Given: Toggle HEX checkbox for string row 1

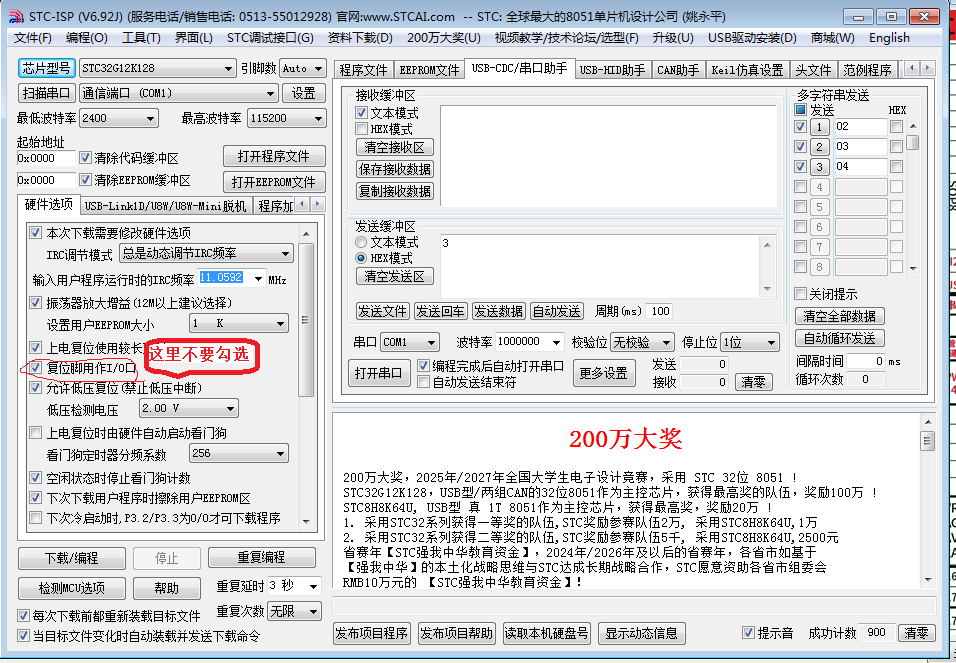Looking at the screenshot, I should [x=896, y=126].
